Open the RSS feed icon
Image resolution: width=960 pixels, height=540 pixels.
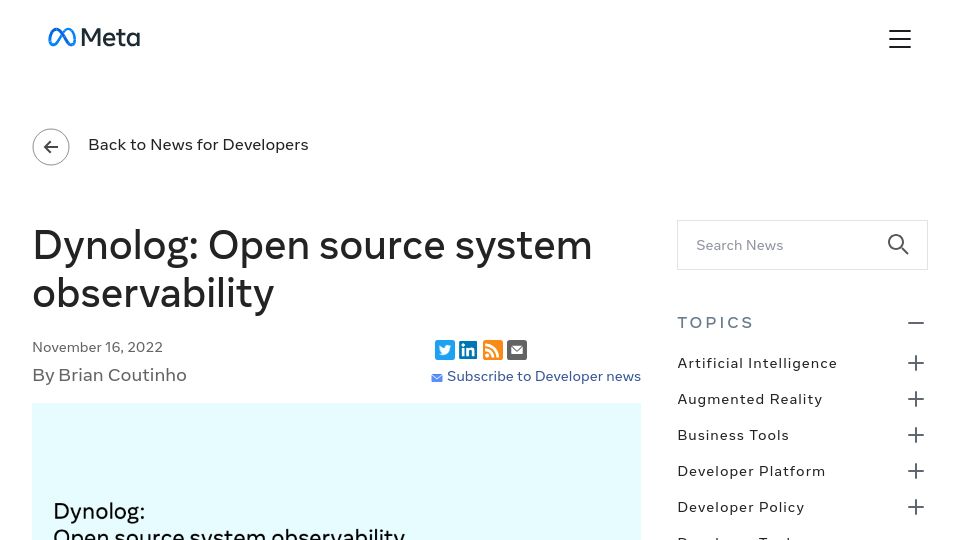(x=493, y=350)
